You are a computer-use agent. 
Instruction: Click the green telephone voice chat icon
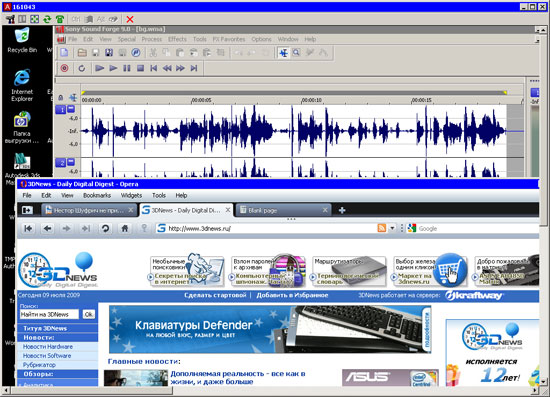pyautogui.click(x=60, y=19)
